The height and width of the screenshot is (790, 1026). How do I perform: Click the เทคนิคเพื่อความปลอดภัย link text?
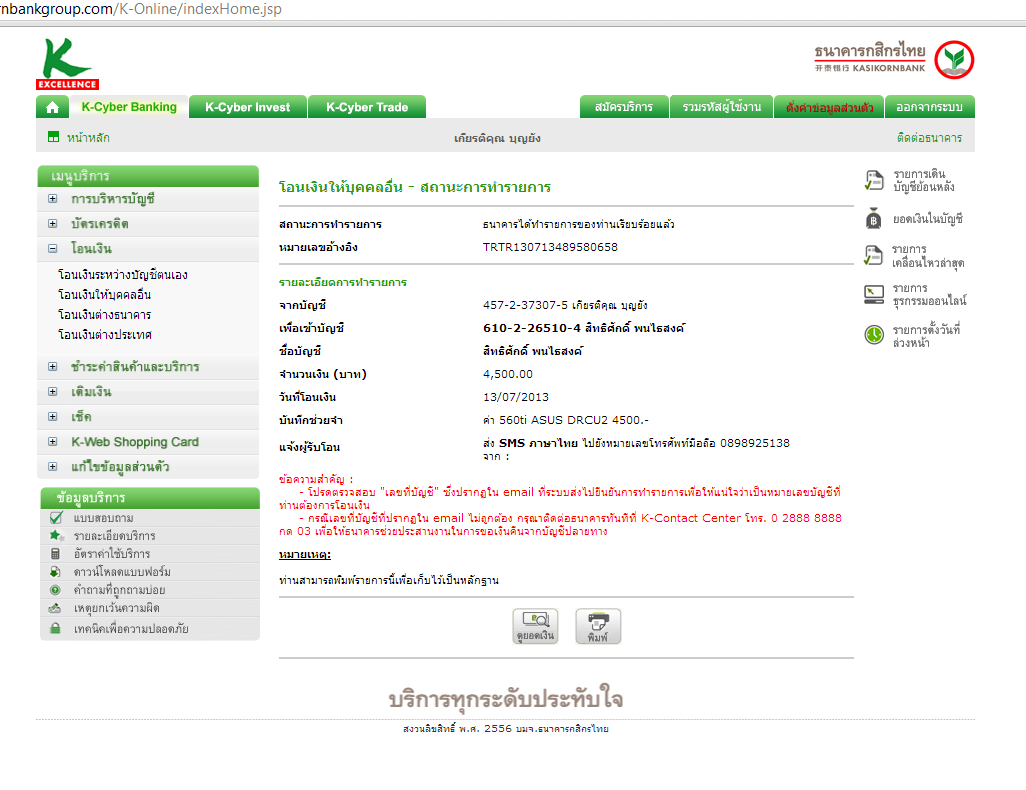coord(131,628)
